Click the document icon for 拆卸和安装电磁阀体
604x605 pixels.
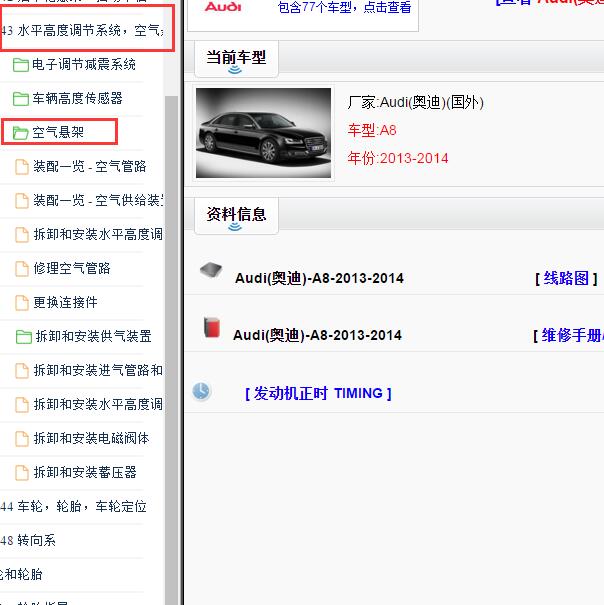tap(22, 438)
